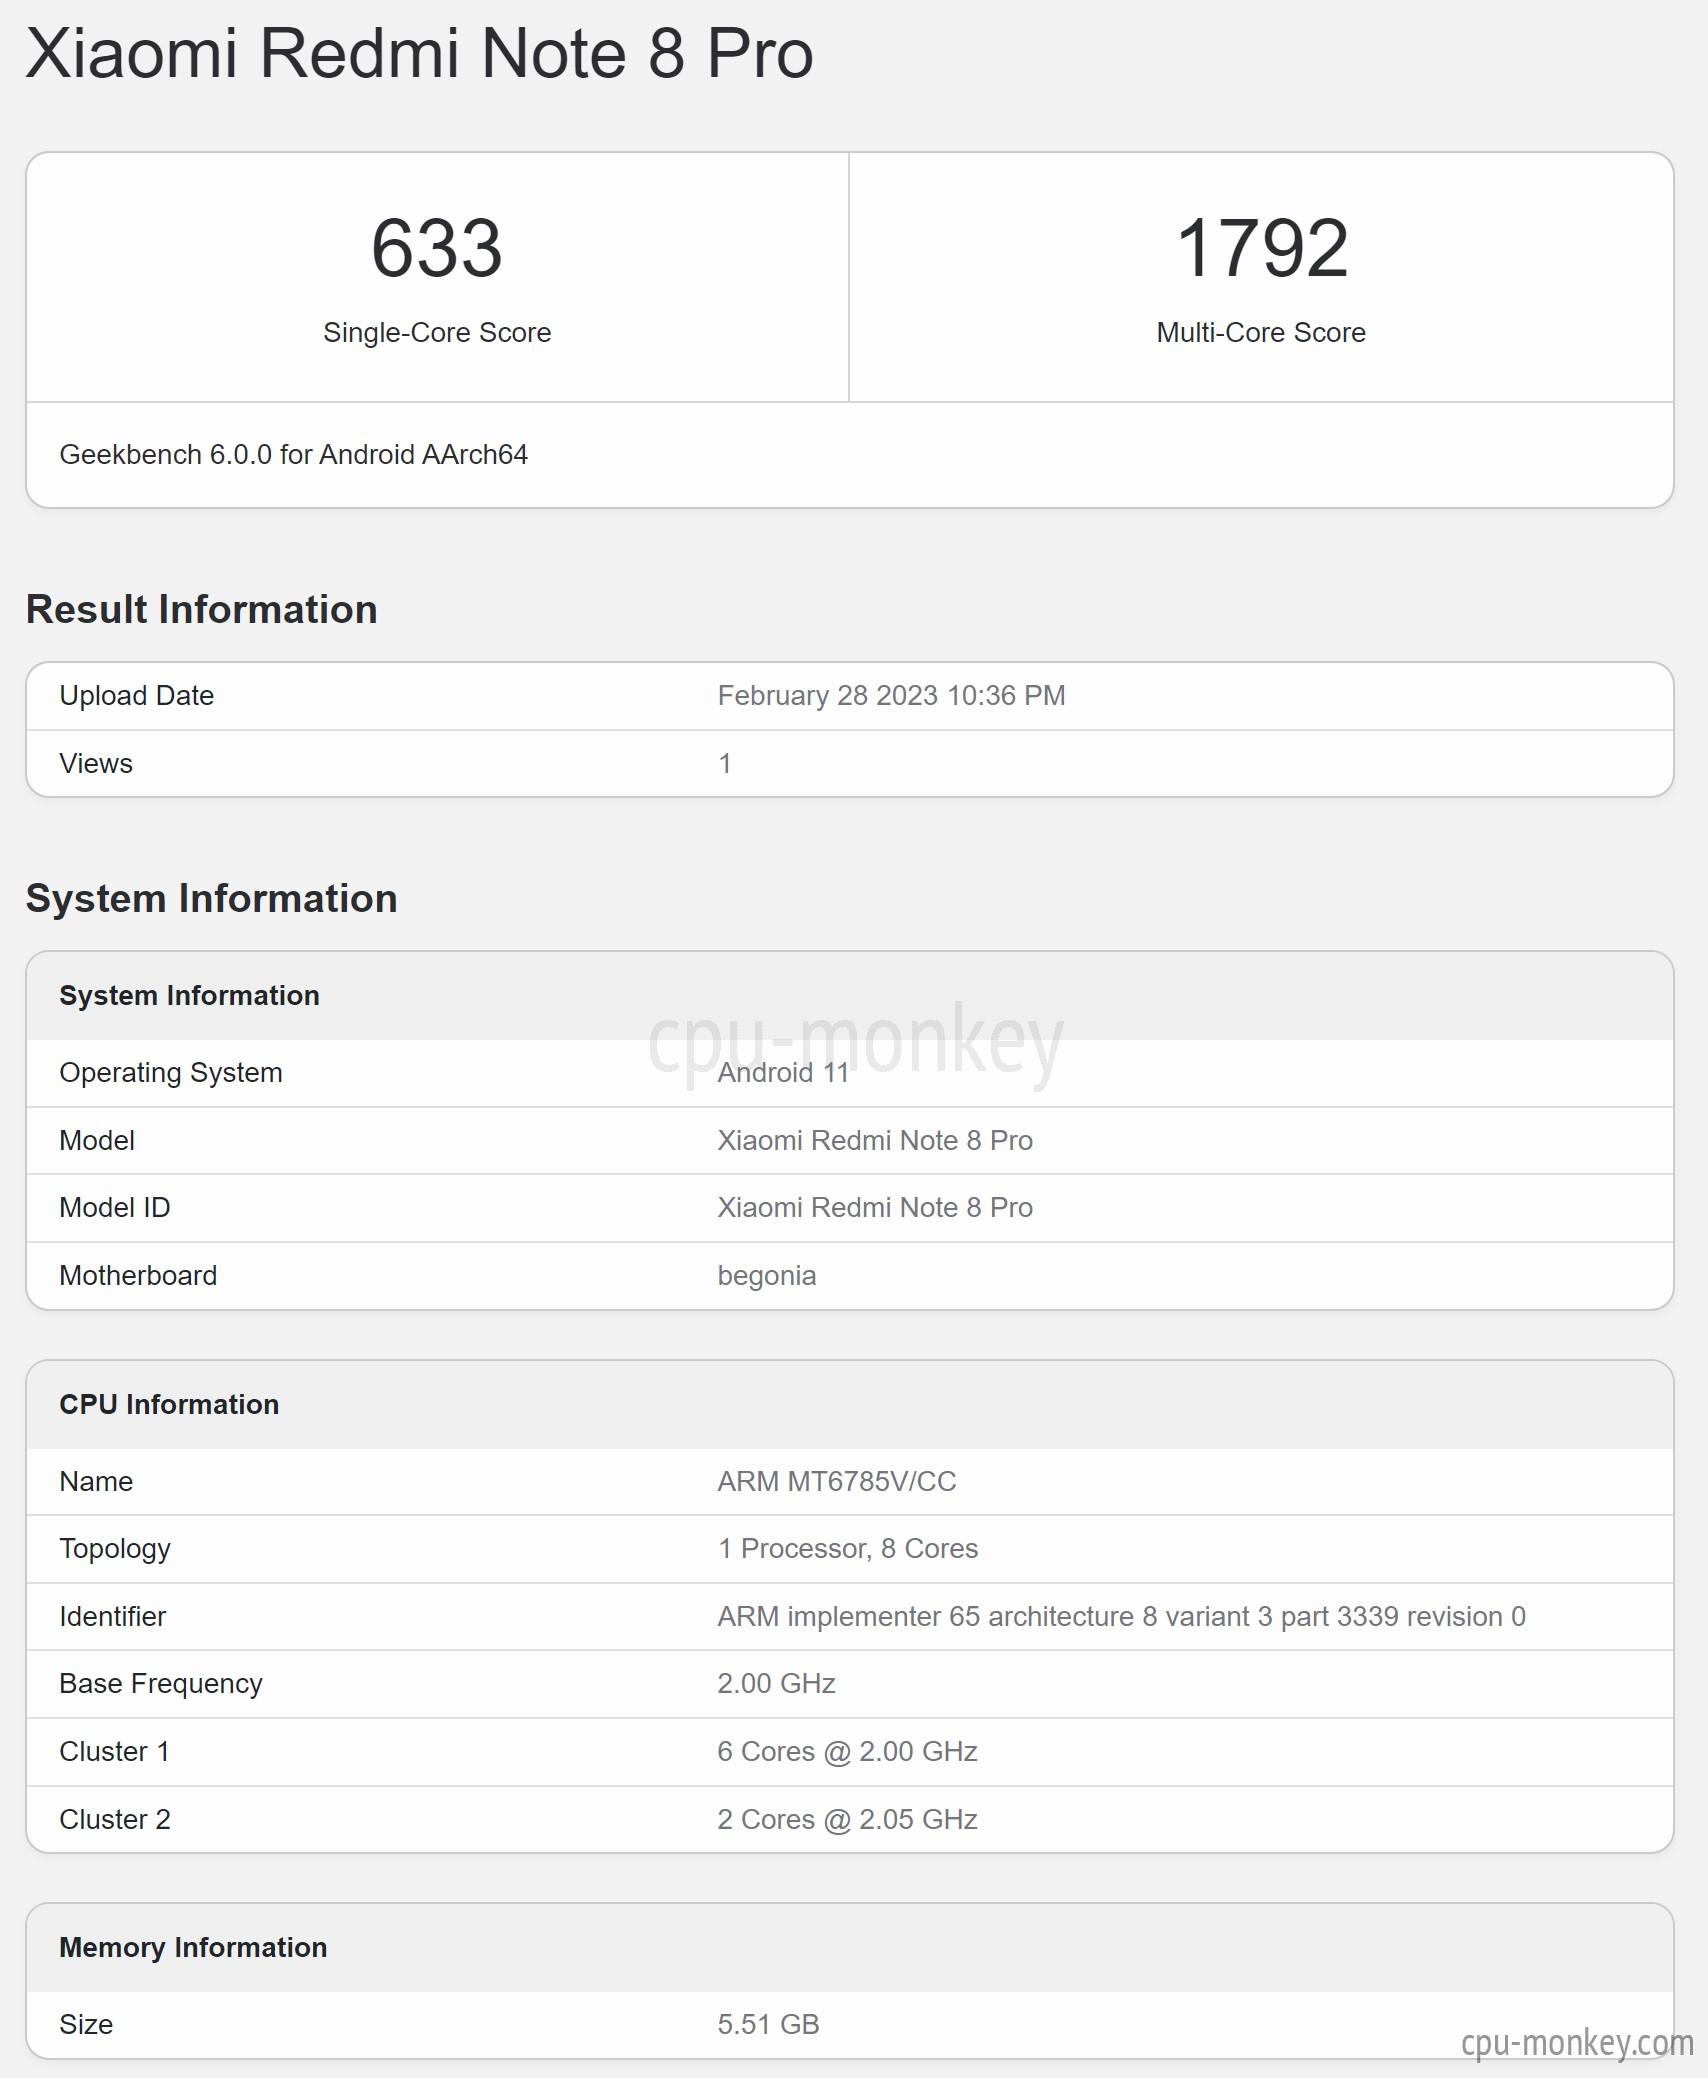The height and width of the screenshot is (2078, 1708).
Task: Click the Single-Core Score label
Action: point(437,332)
